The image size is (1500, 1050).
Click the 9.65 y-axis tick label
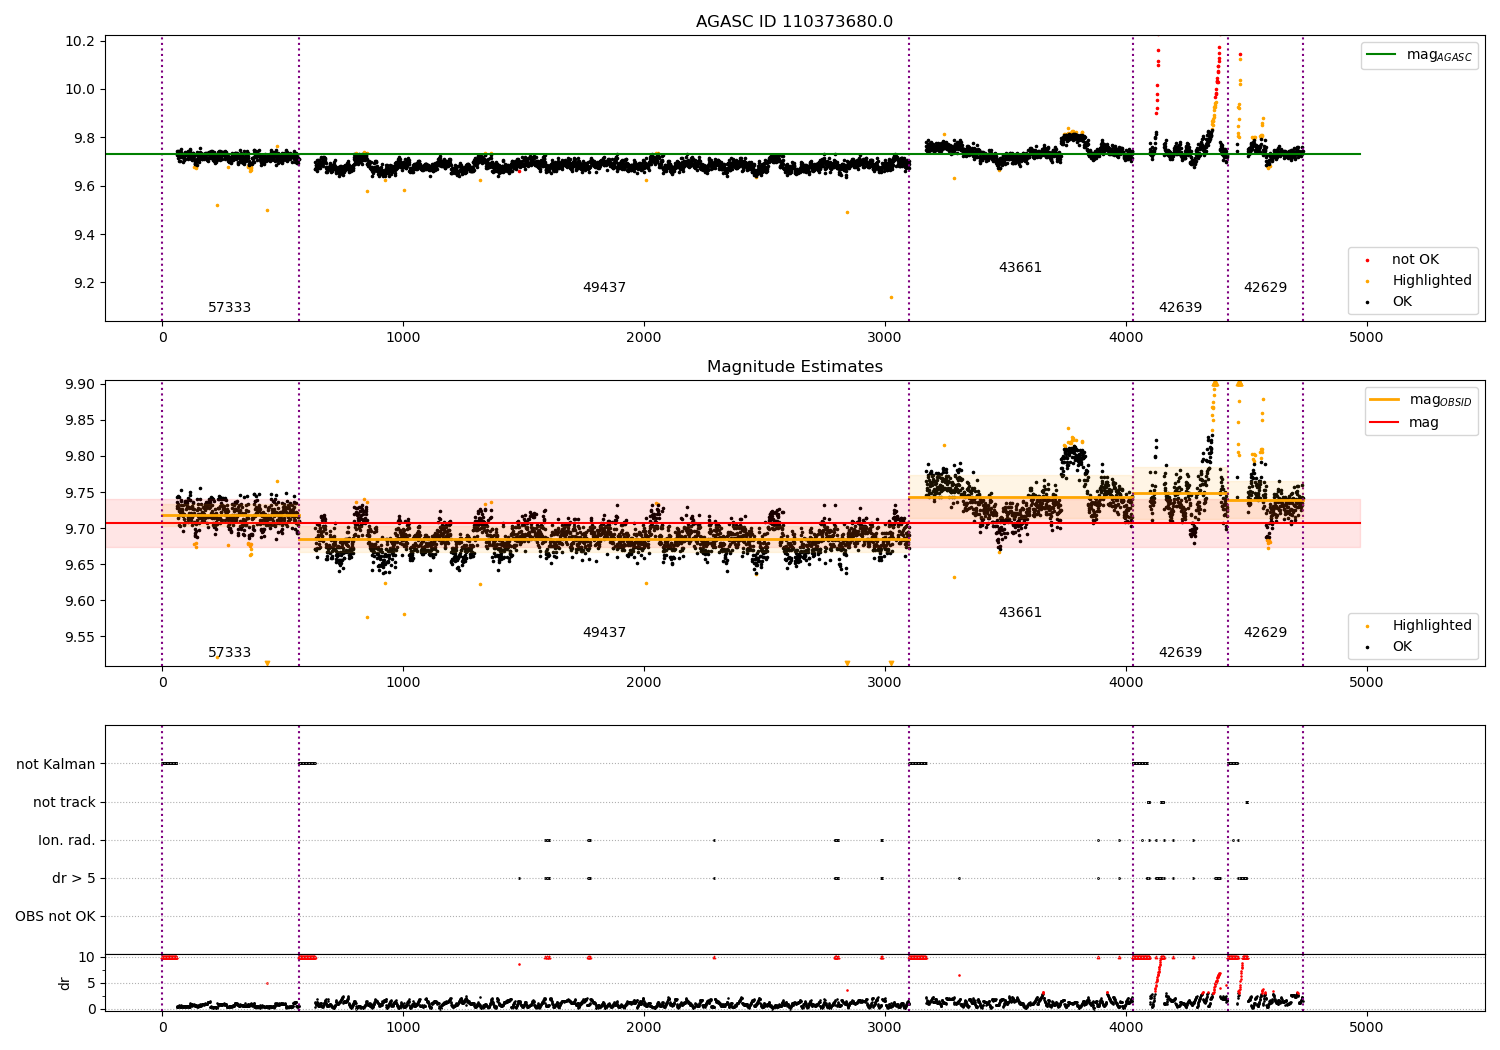(x=80, y=565)
